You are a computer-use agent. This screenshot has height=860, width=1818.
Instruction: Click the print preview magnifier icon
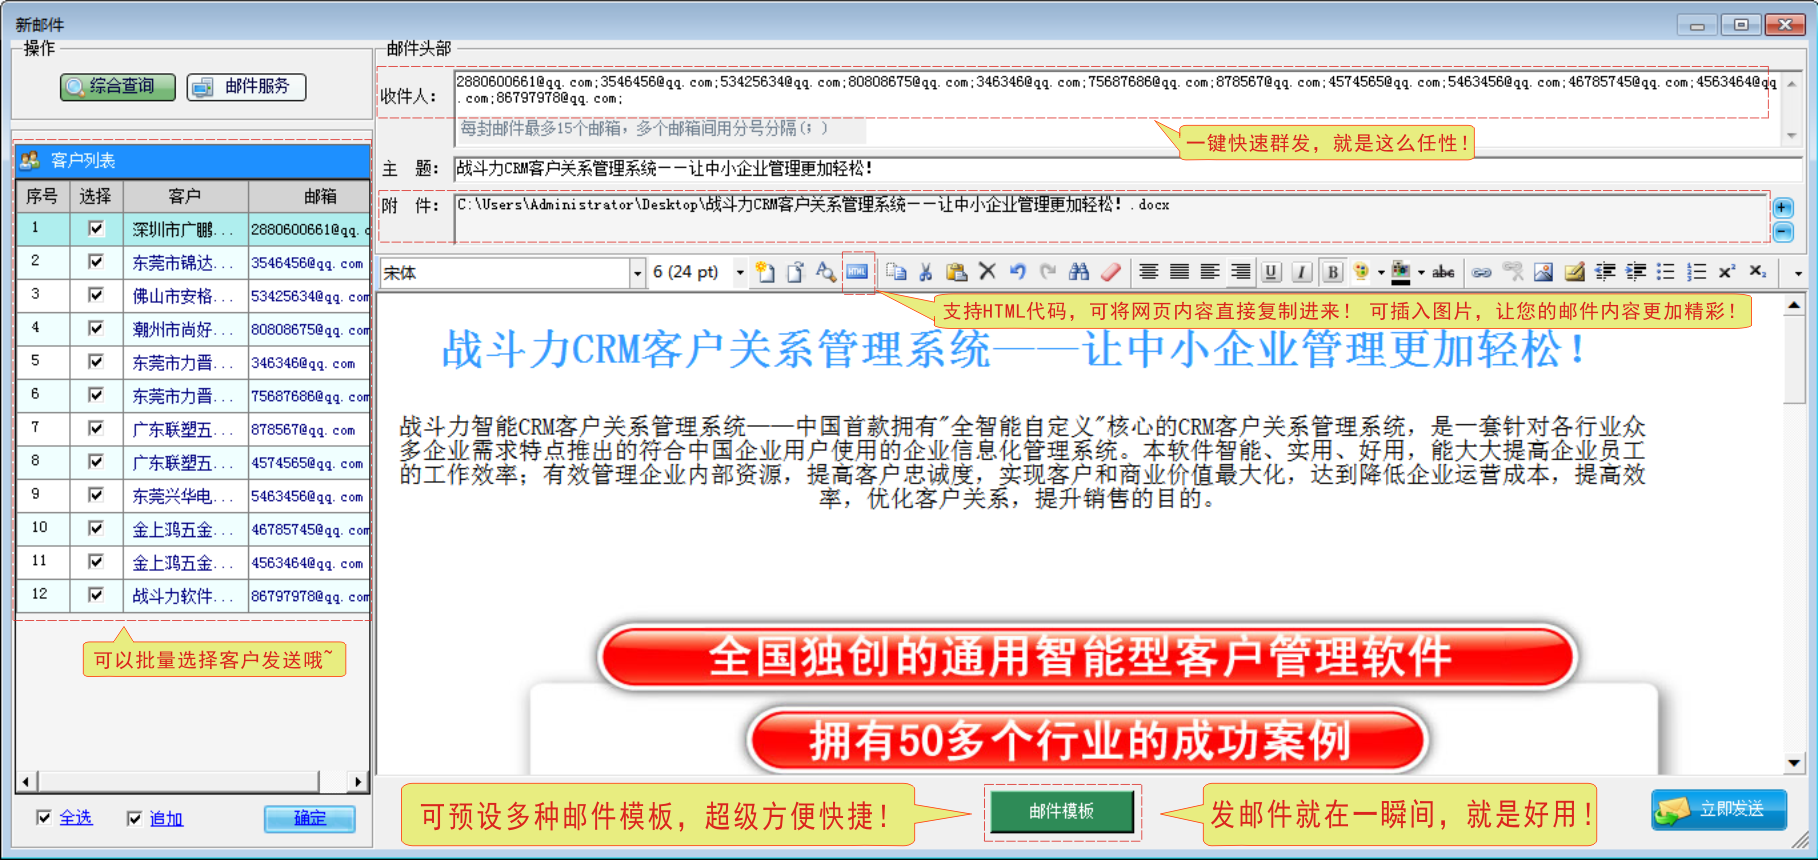click(826, 272)
